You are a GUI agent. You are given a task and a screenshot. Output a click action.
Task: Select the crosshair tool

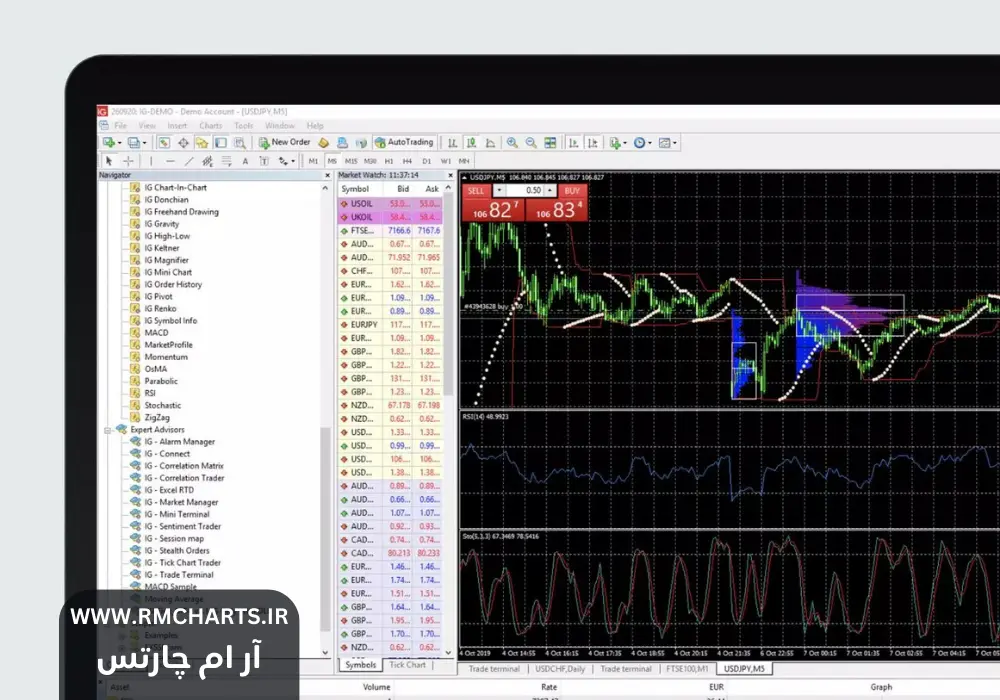coord(128,161)
